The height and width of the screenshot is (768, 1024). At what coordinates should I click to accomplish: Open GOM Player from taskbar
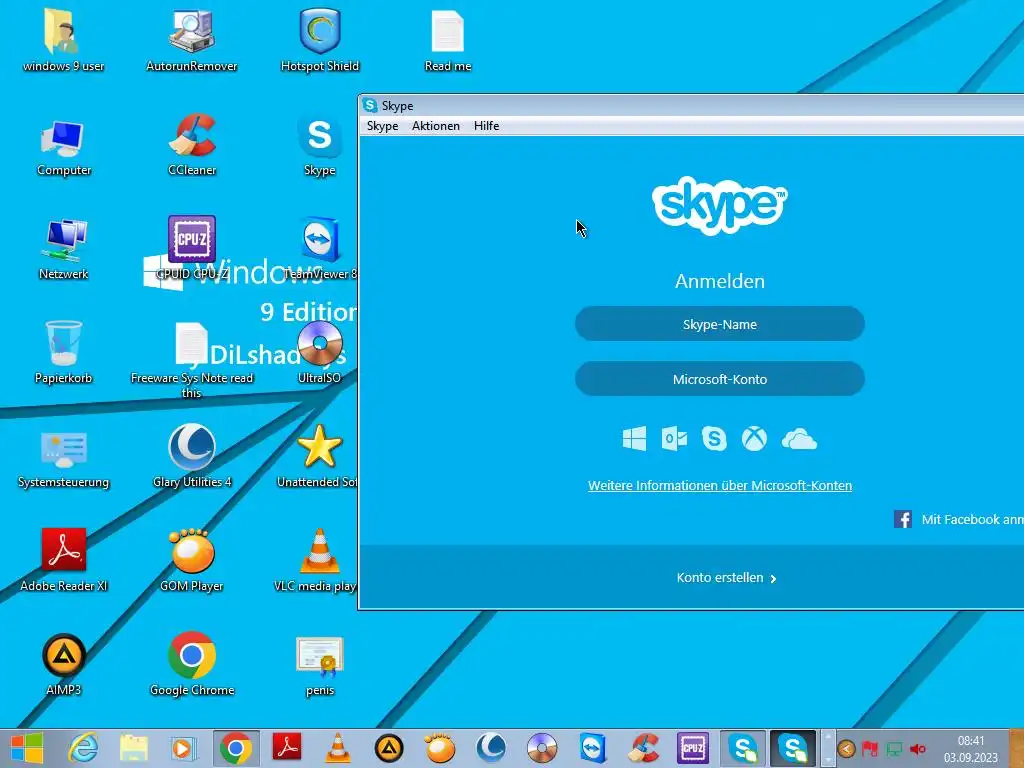coord(440,748)
